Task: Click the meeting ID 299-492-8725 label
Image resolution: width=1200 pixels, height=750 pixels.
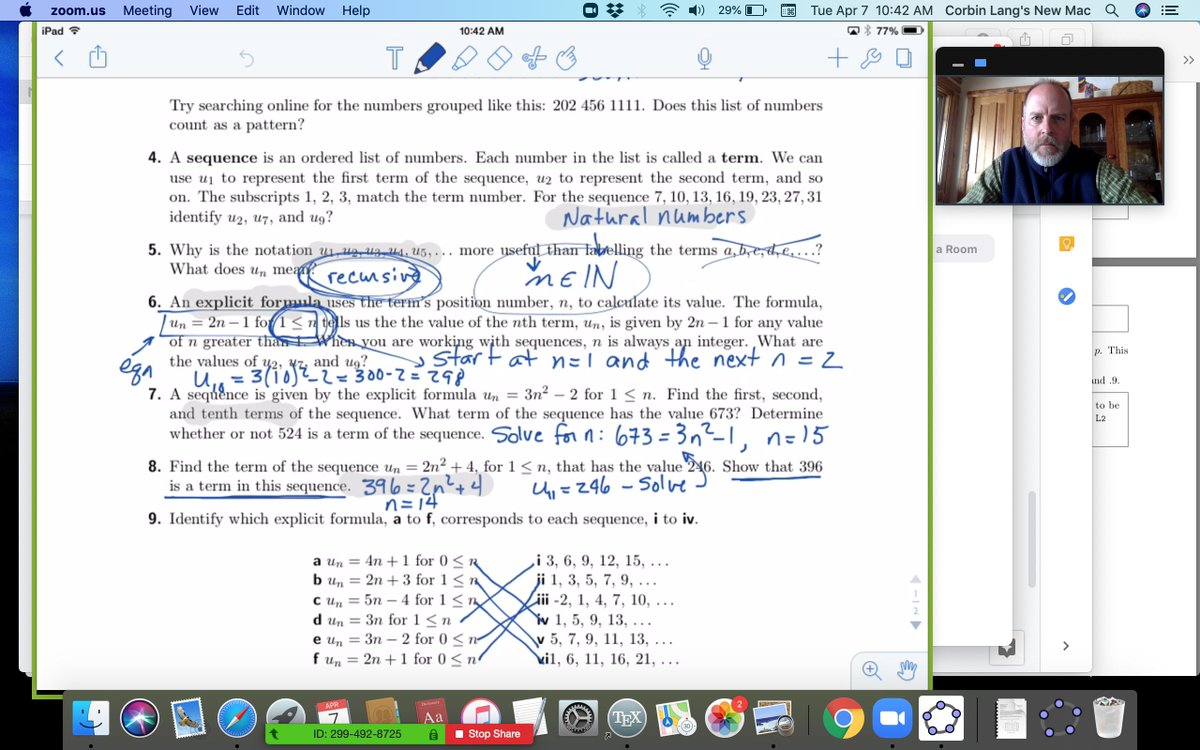Action: point(357,734)
